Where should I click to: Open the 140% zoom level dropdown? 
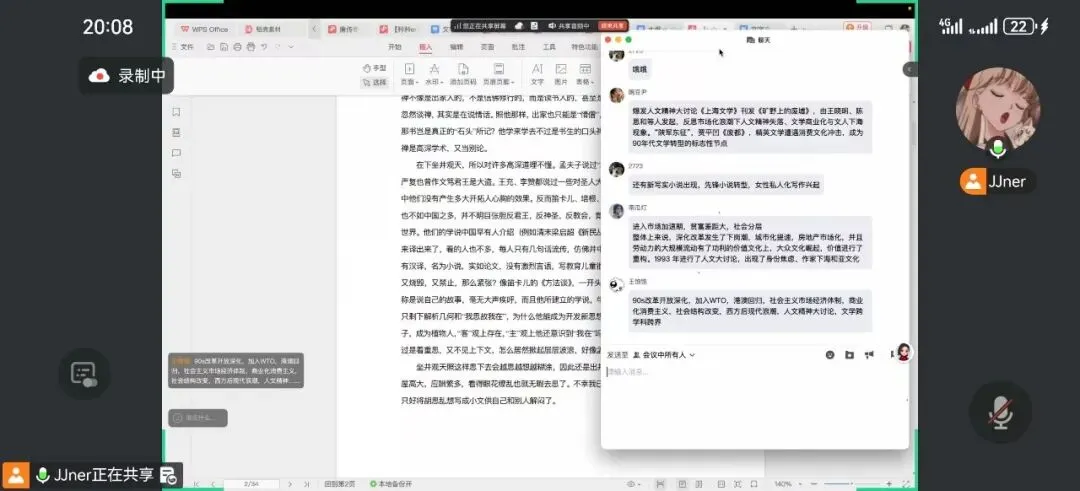coord(787,484)
